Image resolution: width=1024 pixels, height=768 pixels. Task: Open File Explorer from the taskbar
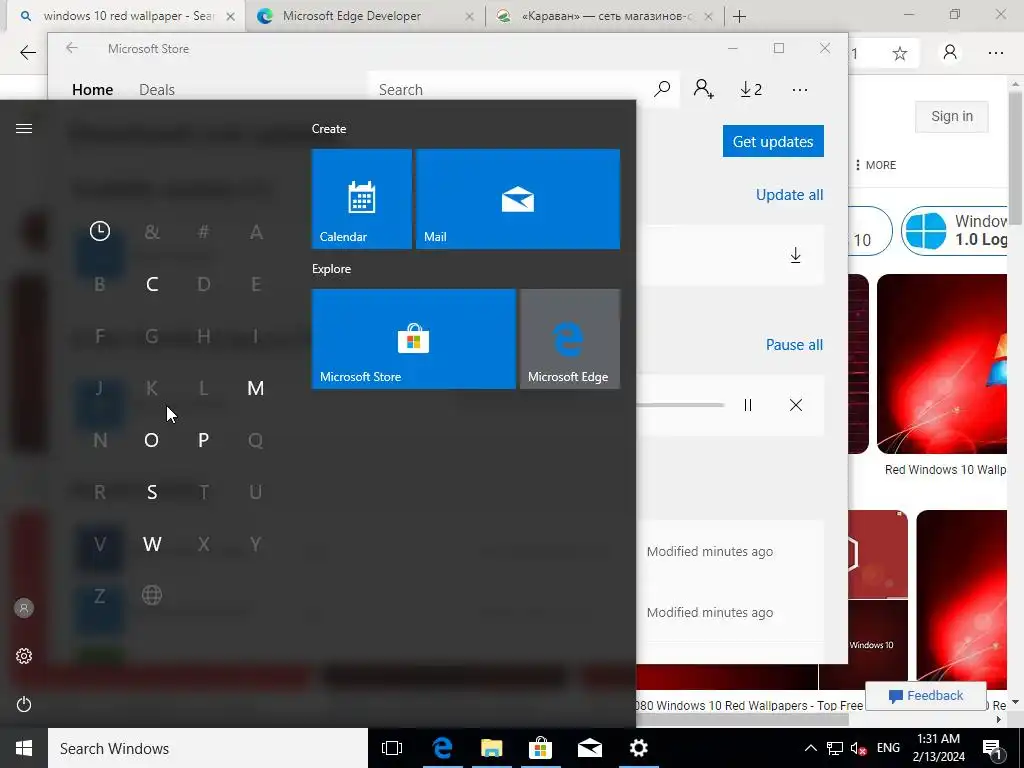click(491, 748)
